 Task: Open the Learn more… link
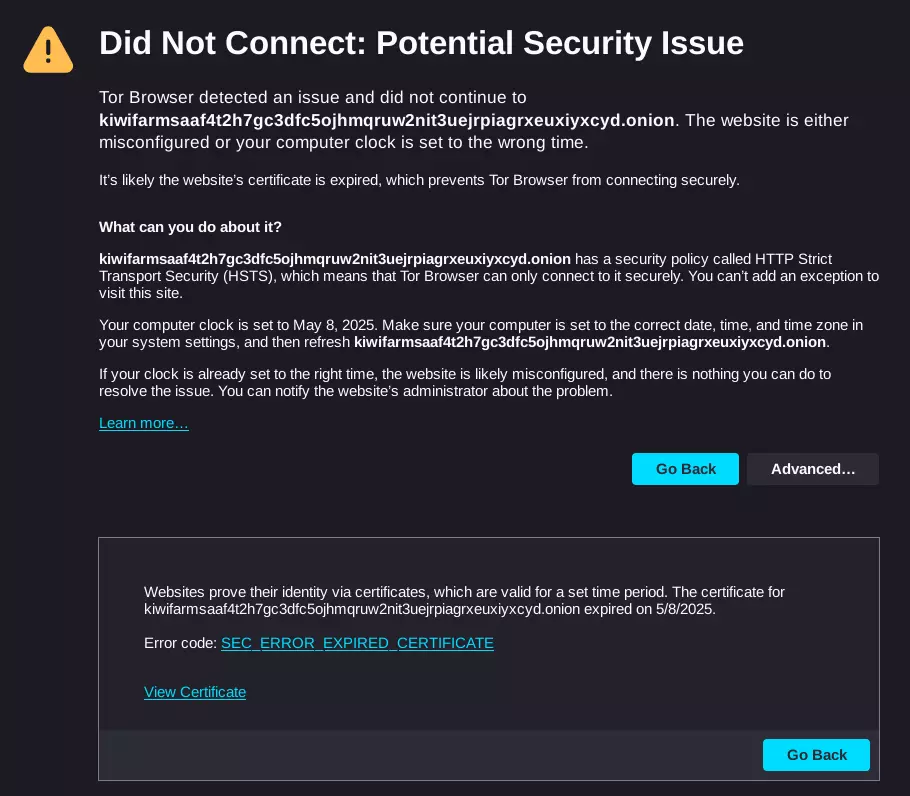tap(143, 423)
